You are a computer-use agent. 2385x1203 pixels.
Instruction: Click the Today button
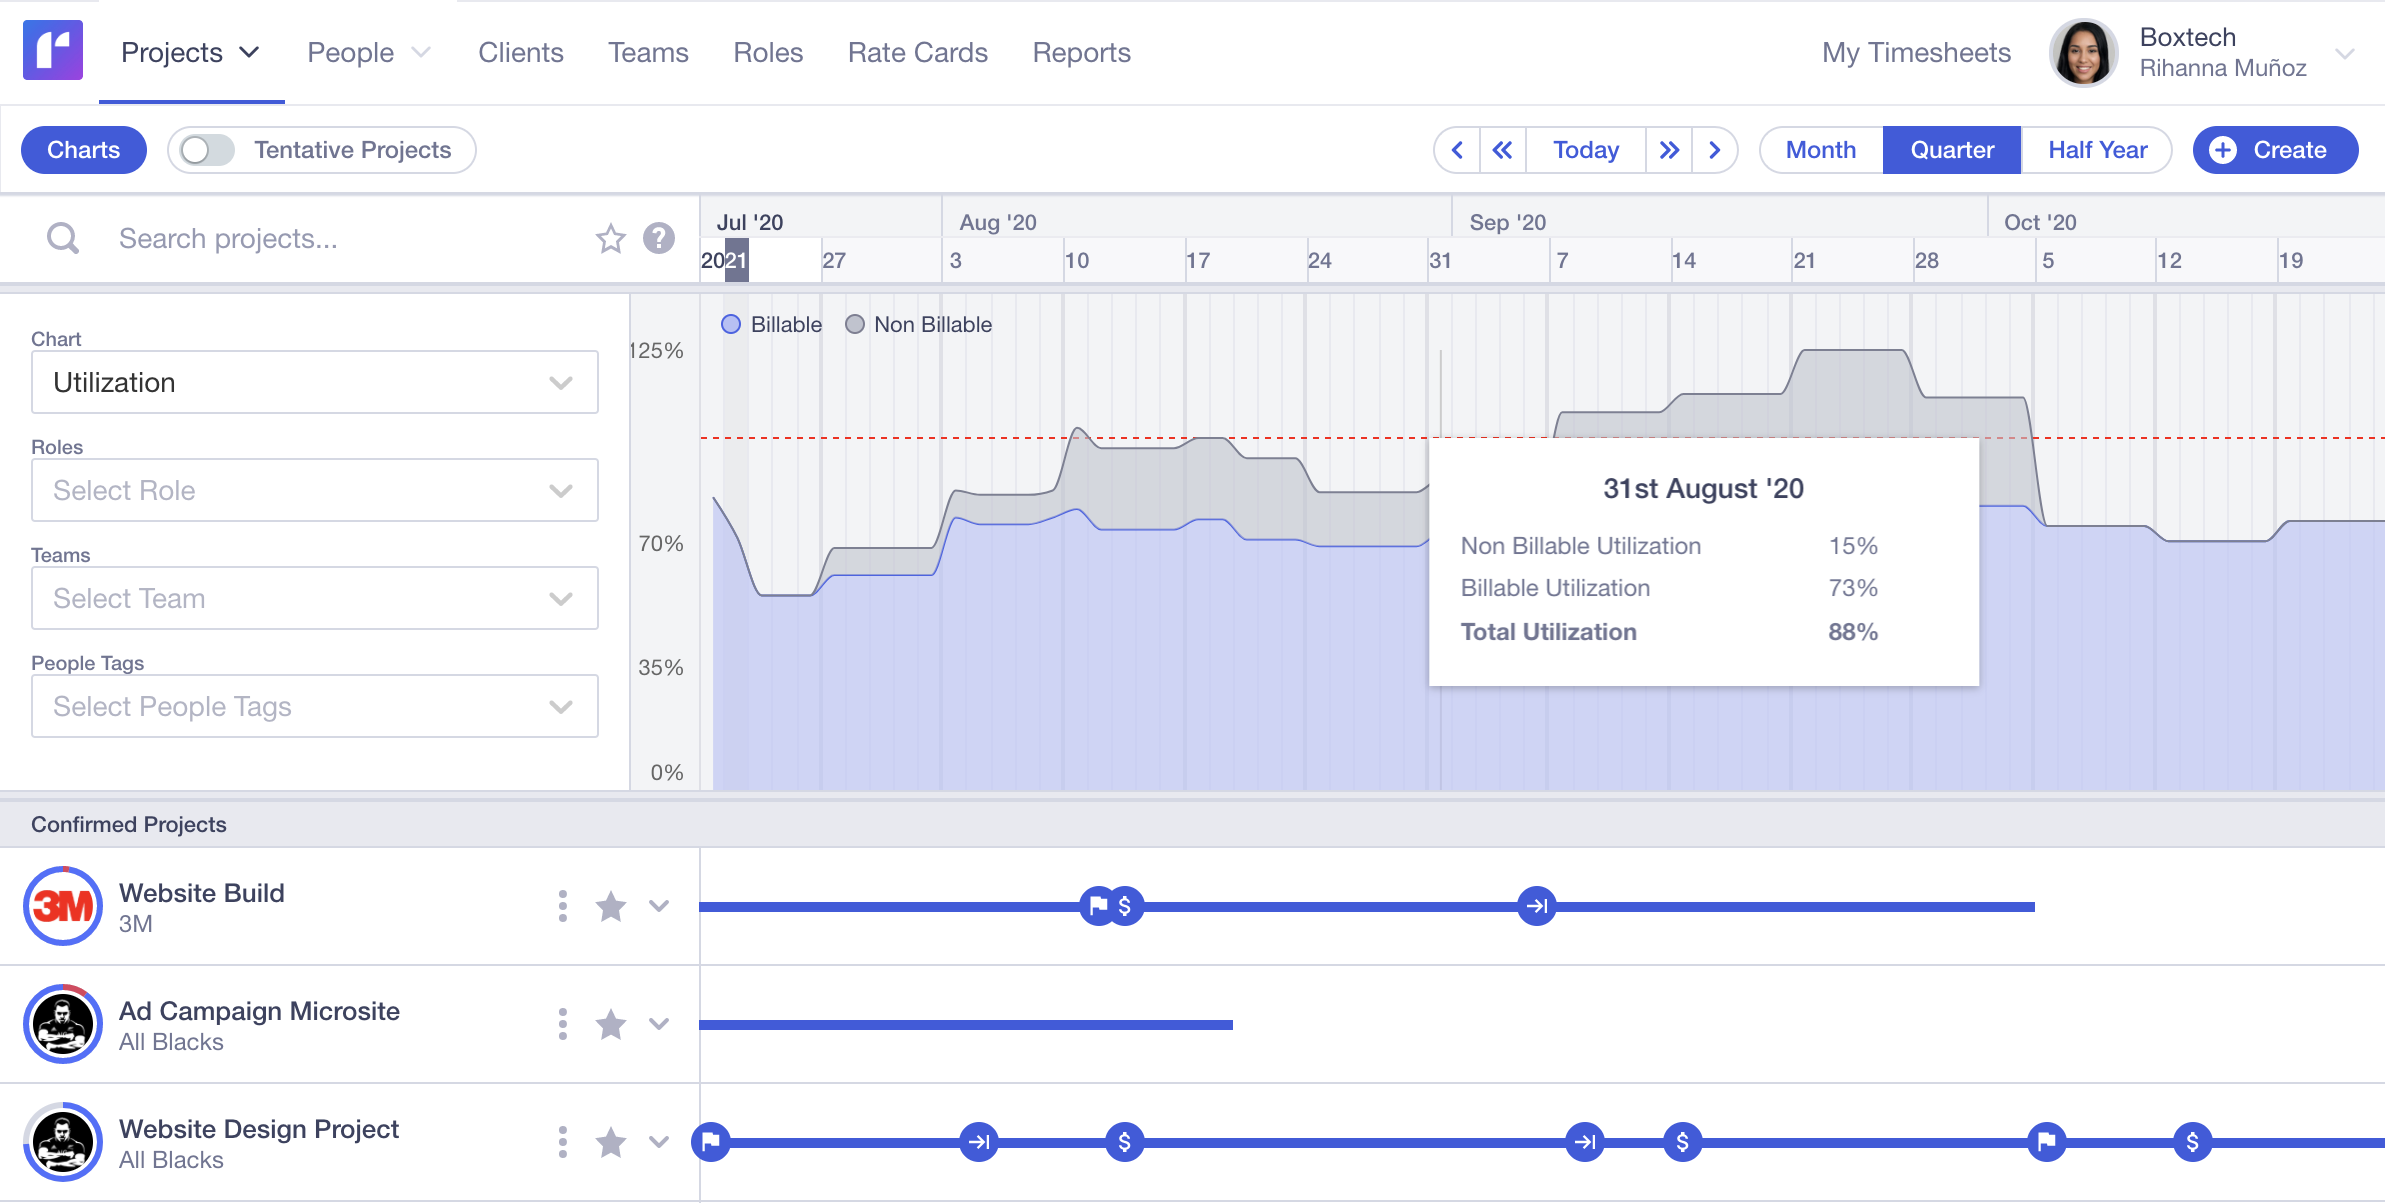point(1585,150)
